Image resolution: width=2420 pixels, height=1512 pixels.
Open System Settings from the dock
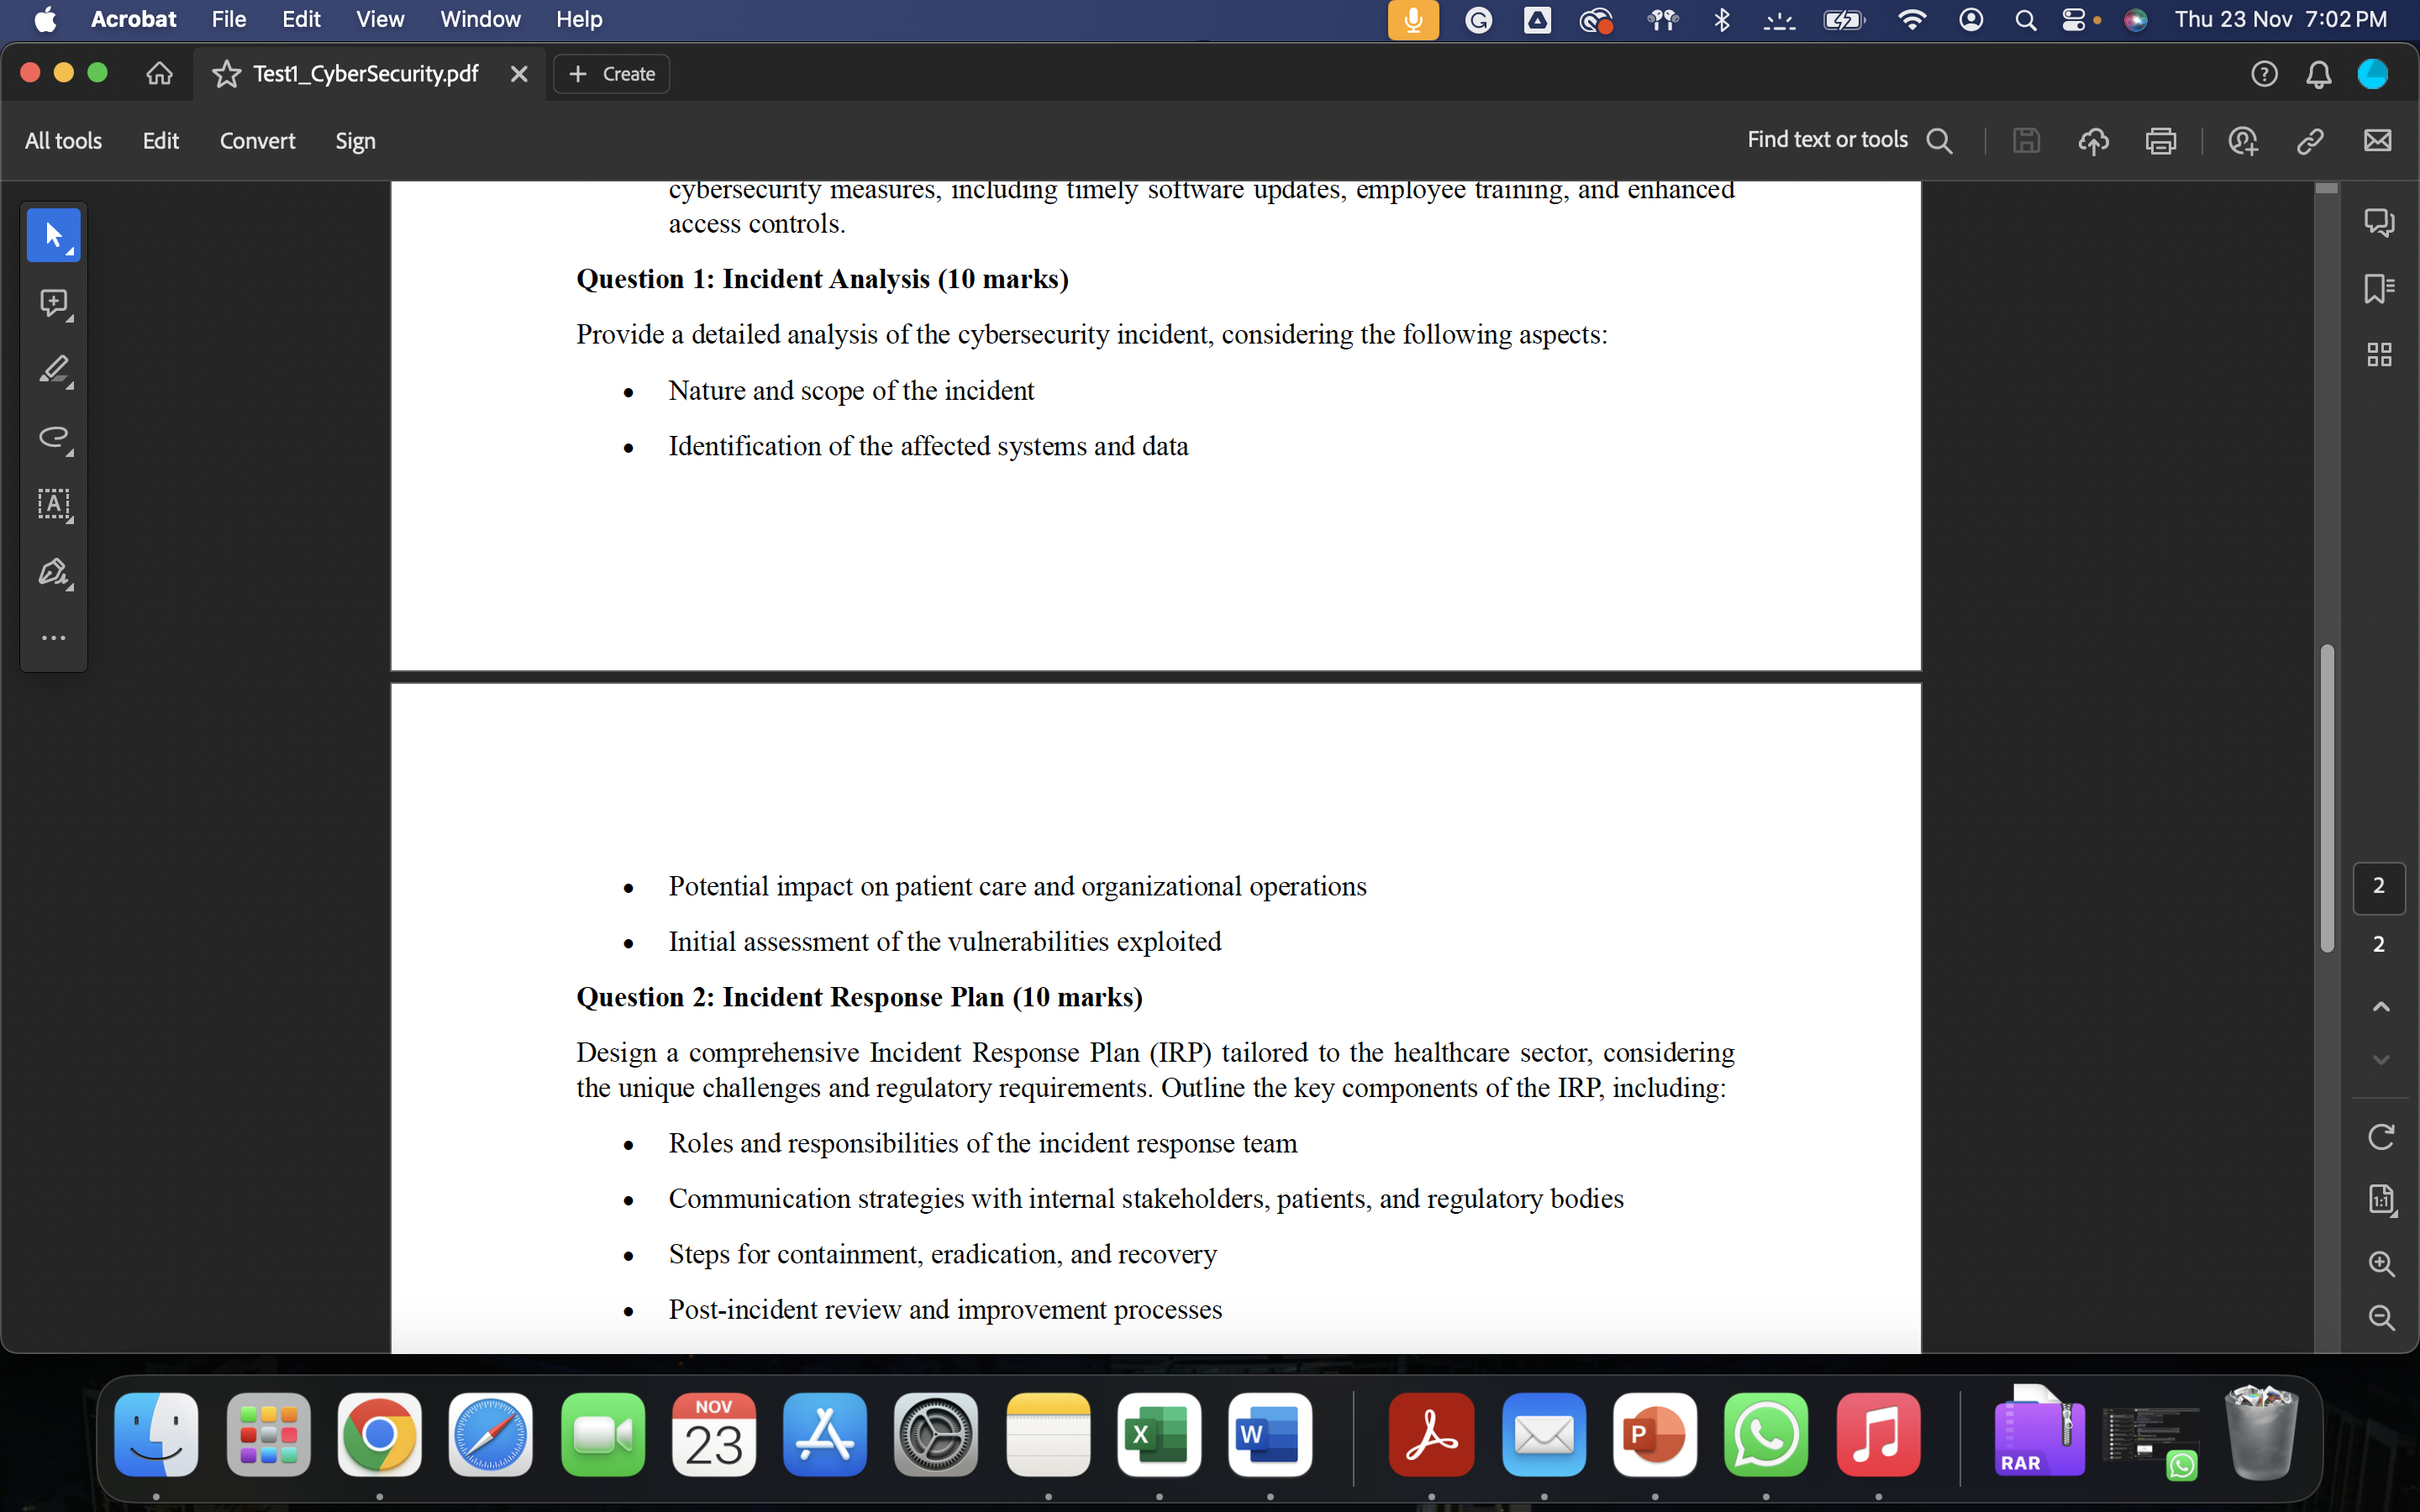click(x=935, y=1434)
